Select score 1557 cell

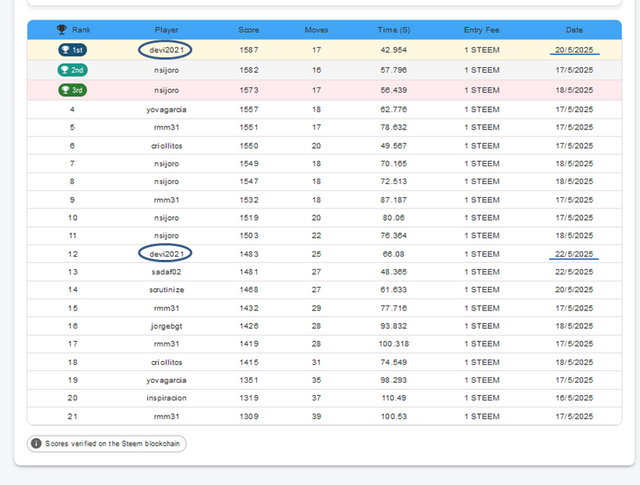tap(249, 109)
